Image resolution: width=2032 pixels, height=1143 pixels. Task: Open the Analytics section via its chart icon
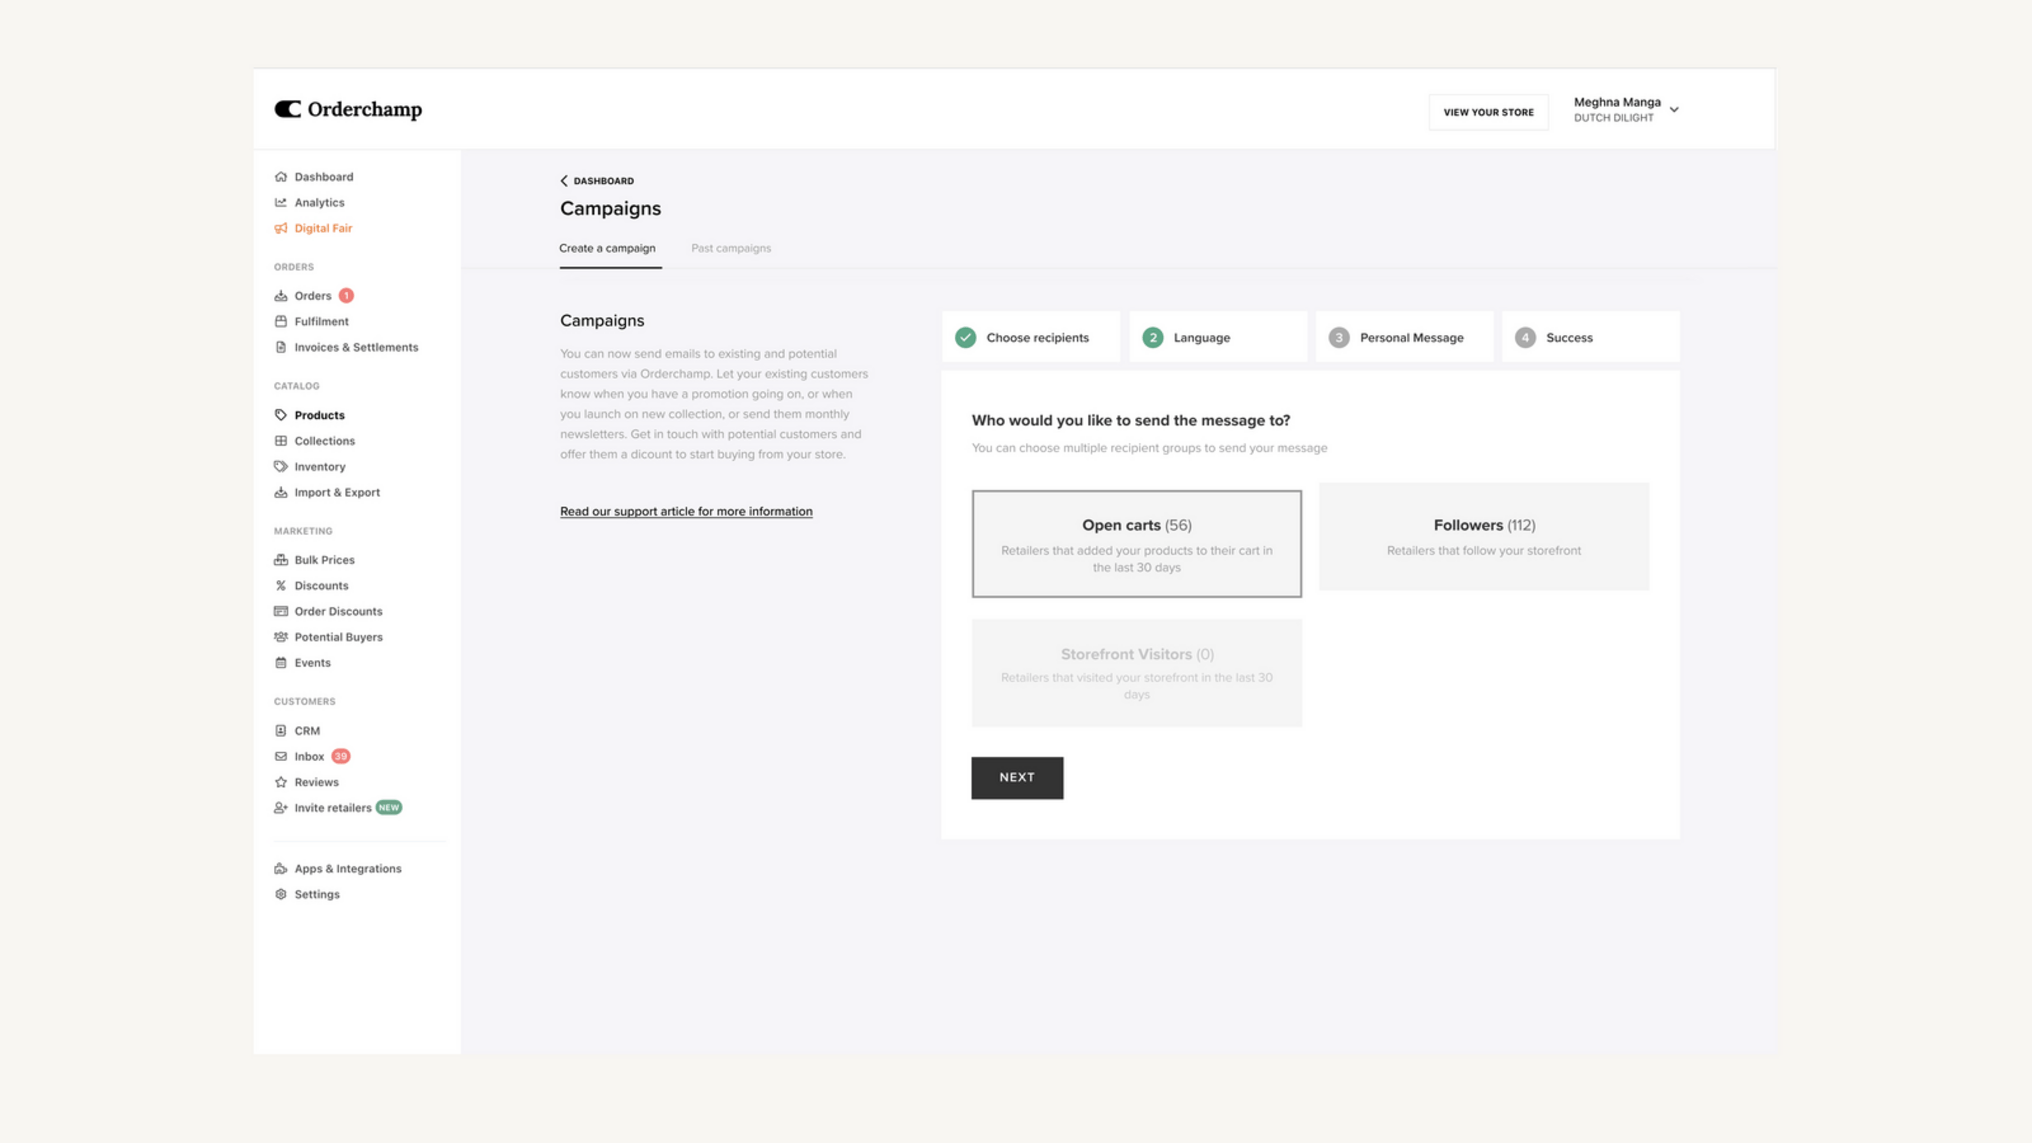[281, 202]
